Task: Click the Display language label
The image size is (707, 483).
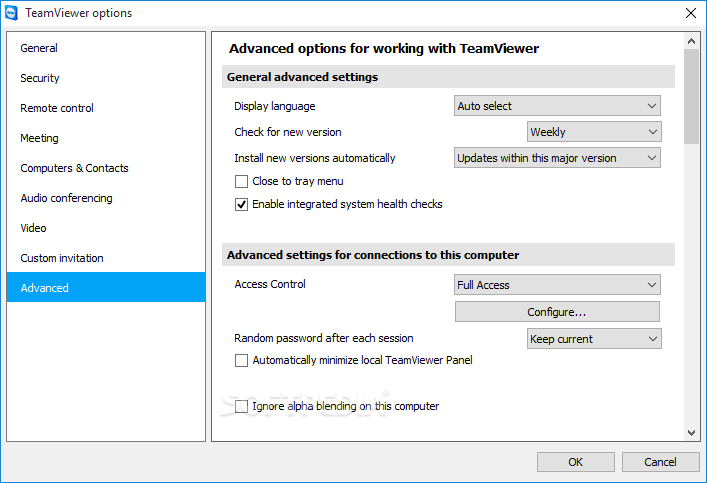Action: 275,106
